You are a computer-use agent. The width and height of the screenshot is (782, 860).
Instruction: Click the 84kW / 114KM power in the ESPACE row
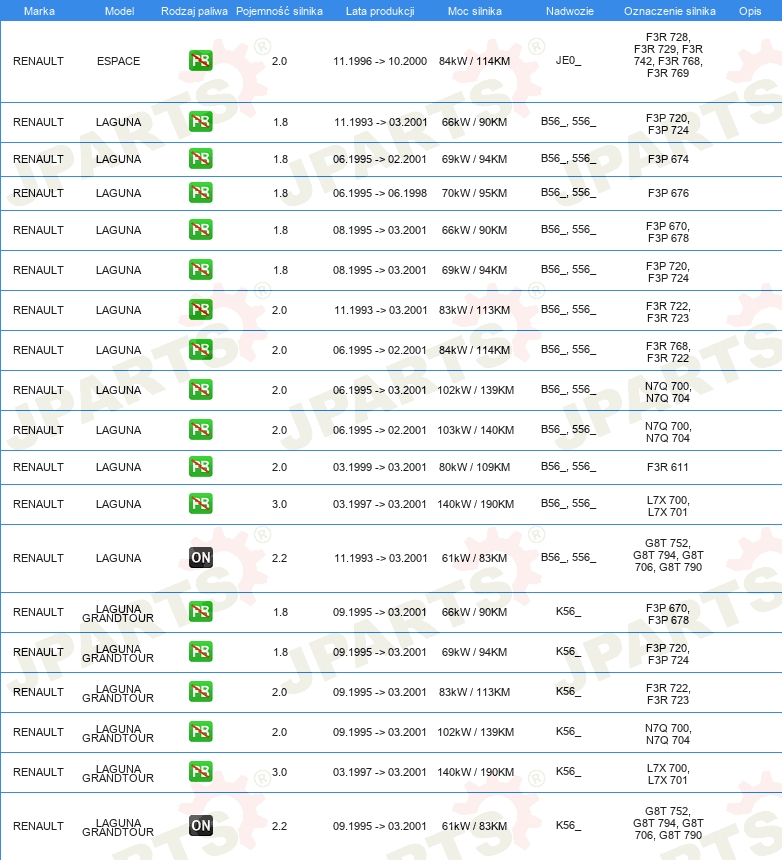pyautogui.click(x=474, y=61)
